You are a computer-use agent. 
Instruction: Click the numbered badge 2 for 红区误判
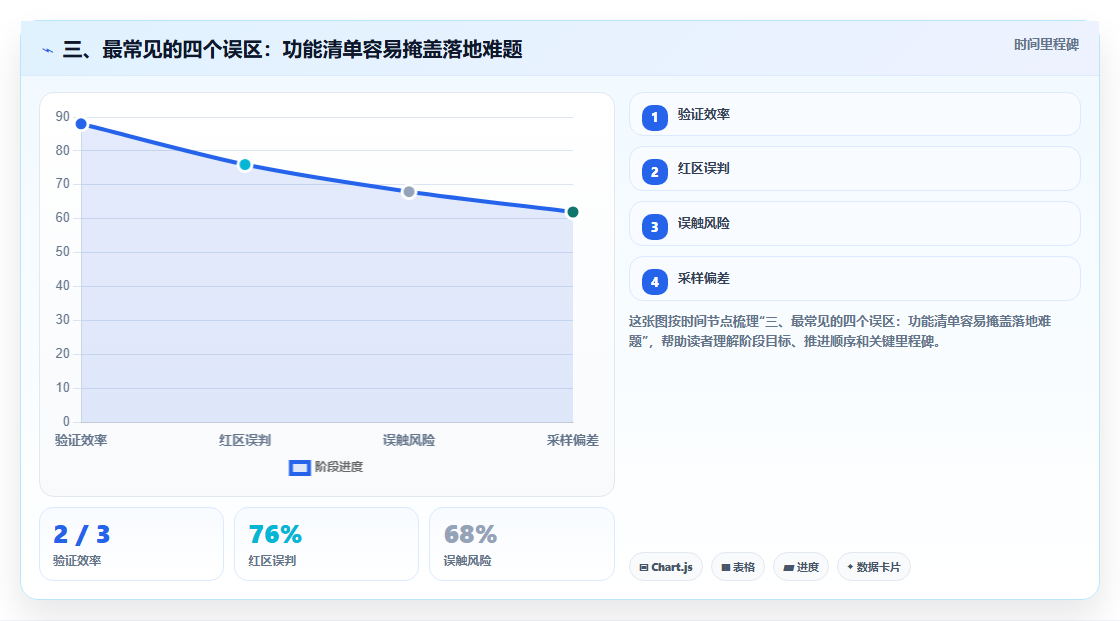click(654, 172)
